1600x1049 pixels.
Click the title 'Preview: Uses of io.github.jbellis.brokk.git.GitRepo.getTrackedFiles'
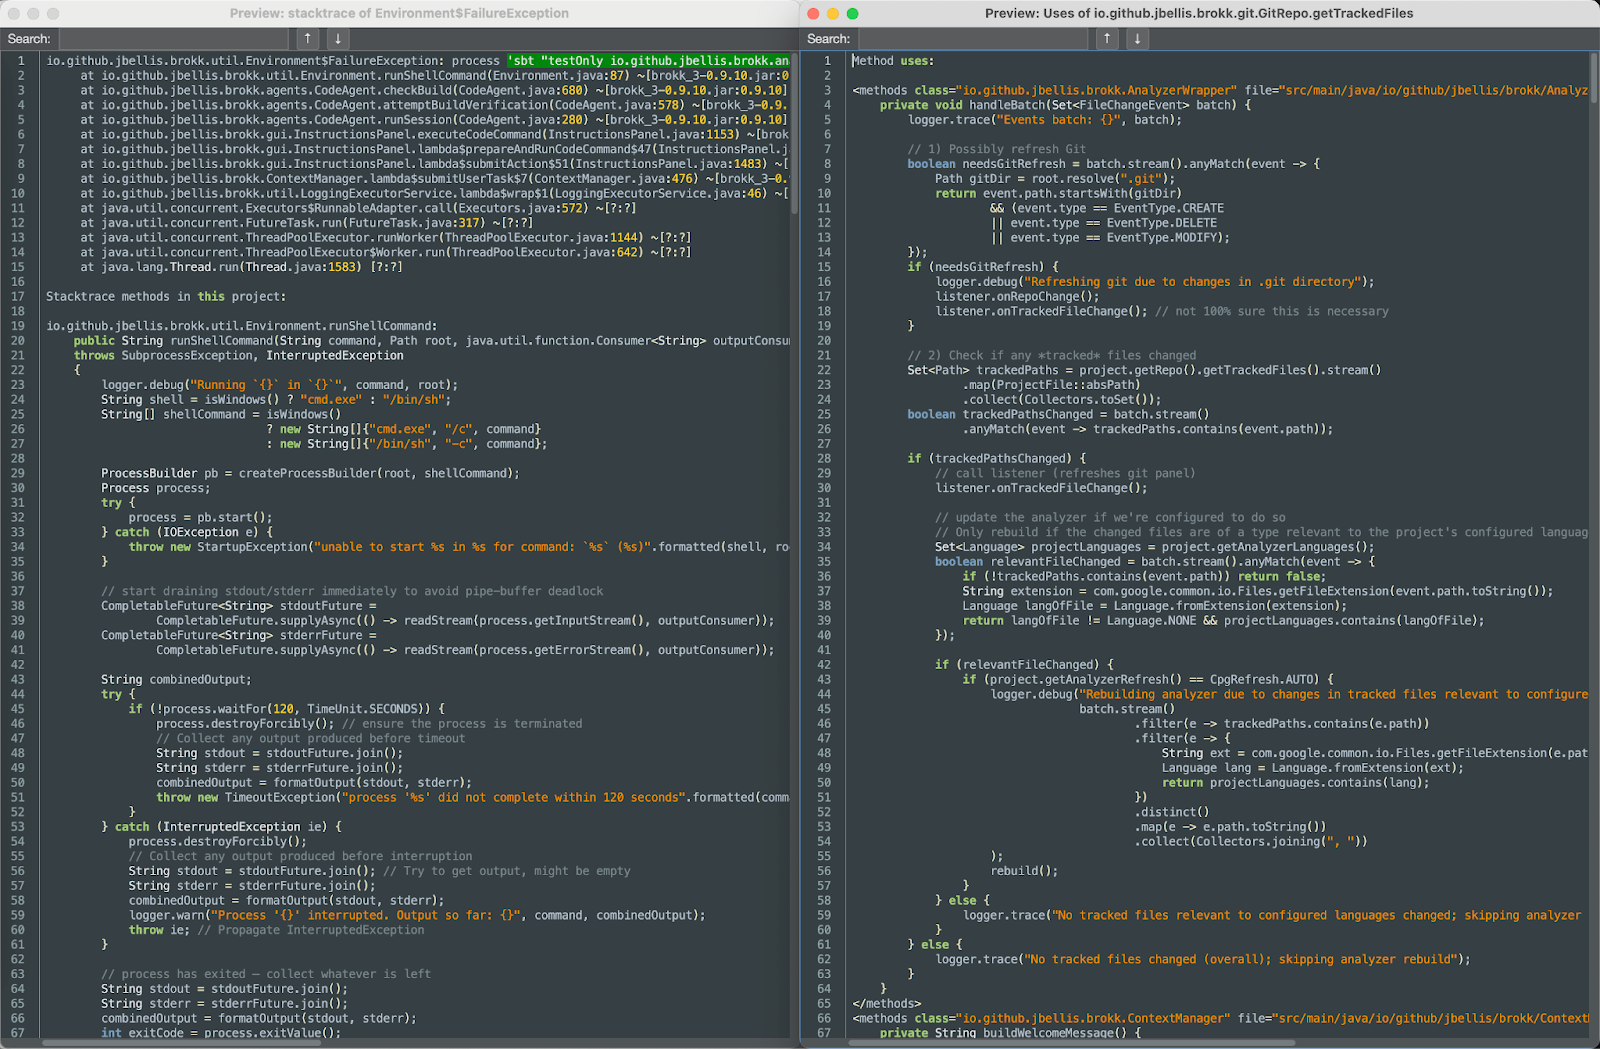[x=1199, y=13]
